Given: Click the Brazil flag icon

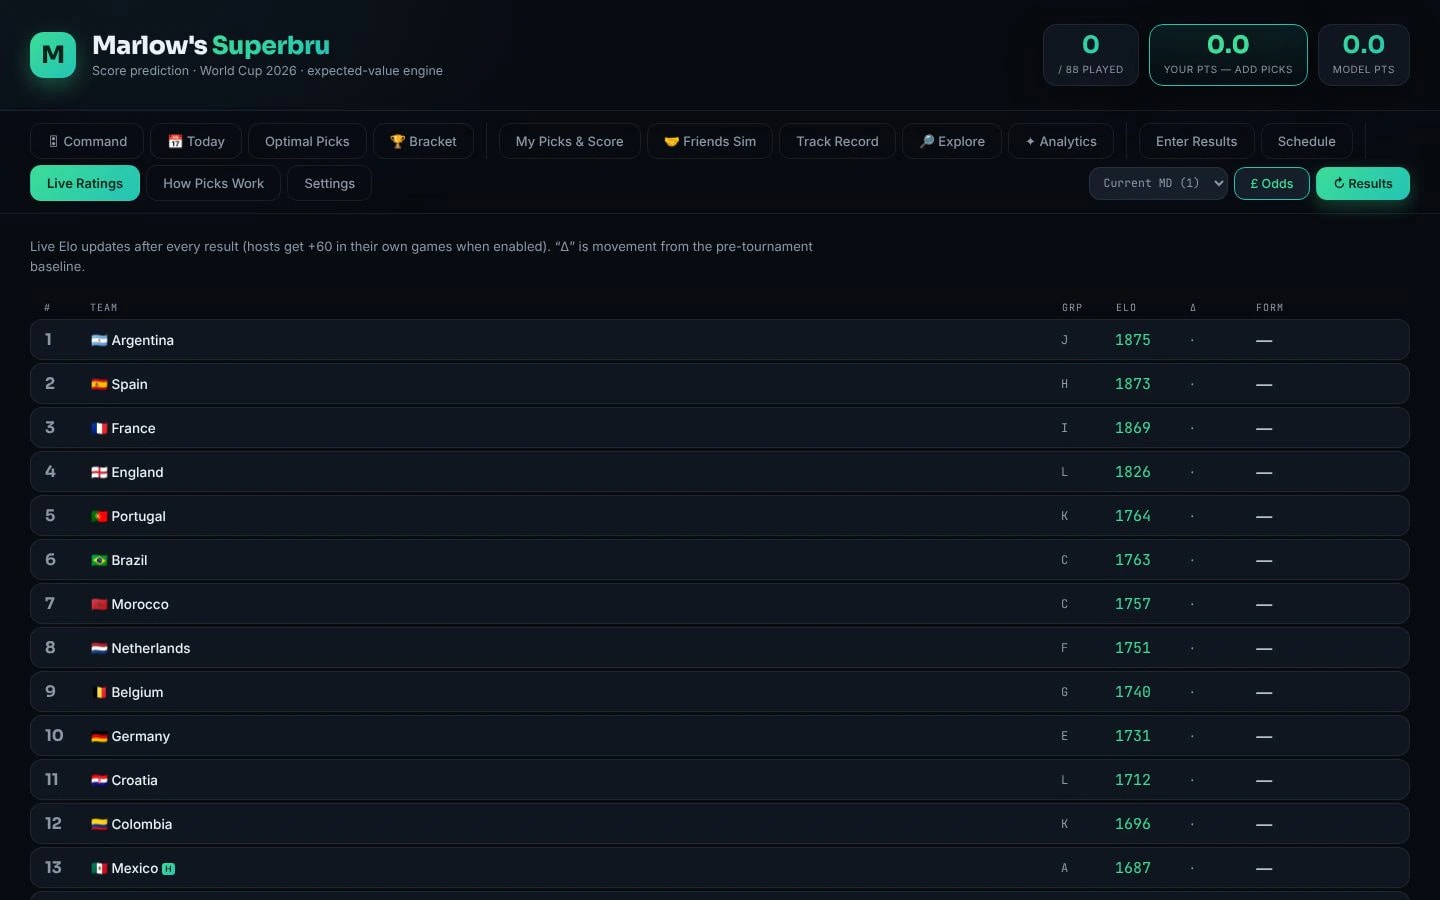Looking at the screenshot, I should [x=99, y=560].
